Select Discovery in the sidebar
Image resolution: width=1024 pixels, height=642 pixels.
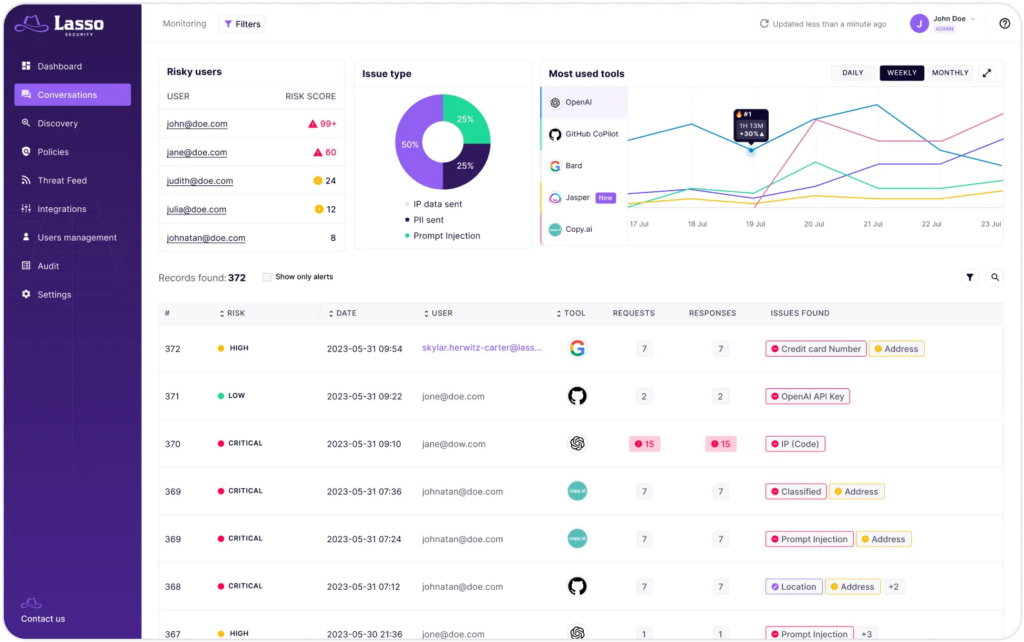62,123
